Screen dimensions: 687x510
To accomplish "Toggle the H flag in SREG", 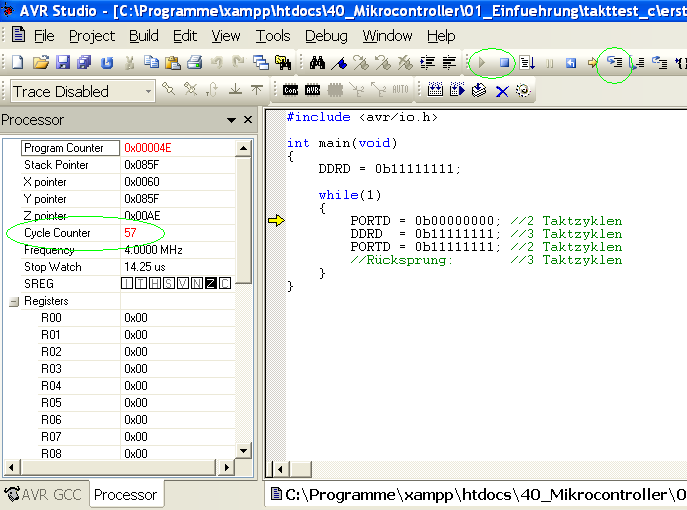I will point(155,283).
